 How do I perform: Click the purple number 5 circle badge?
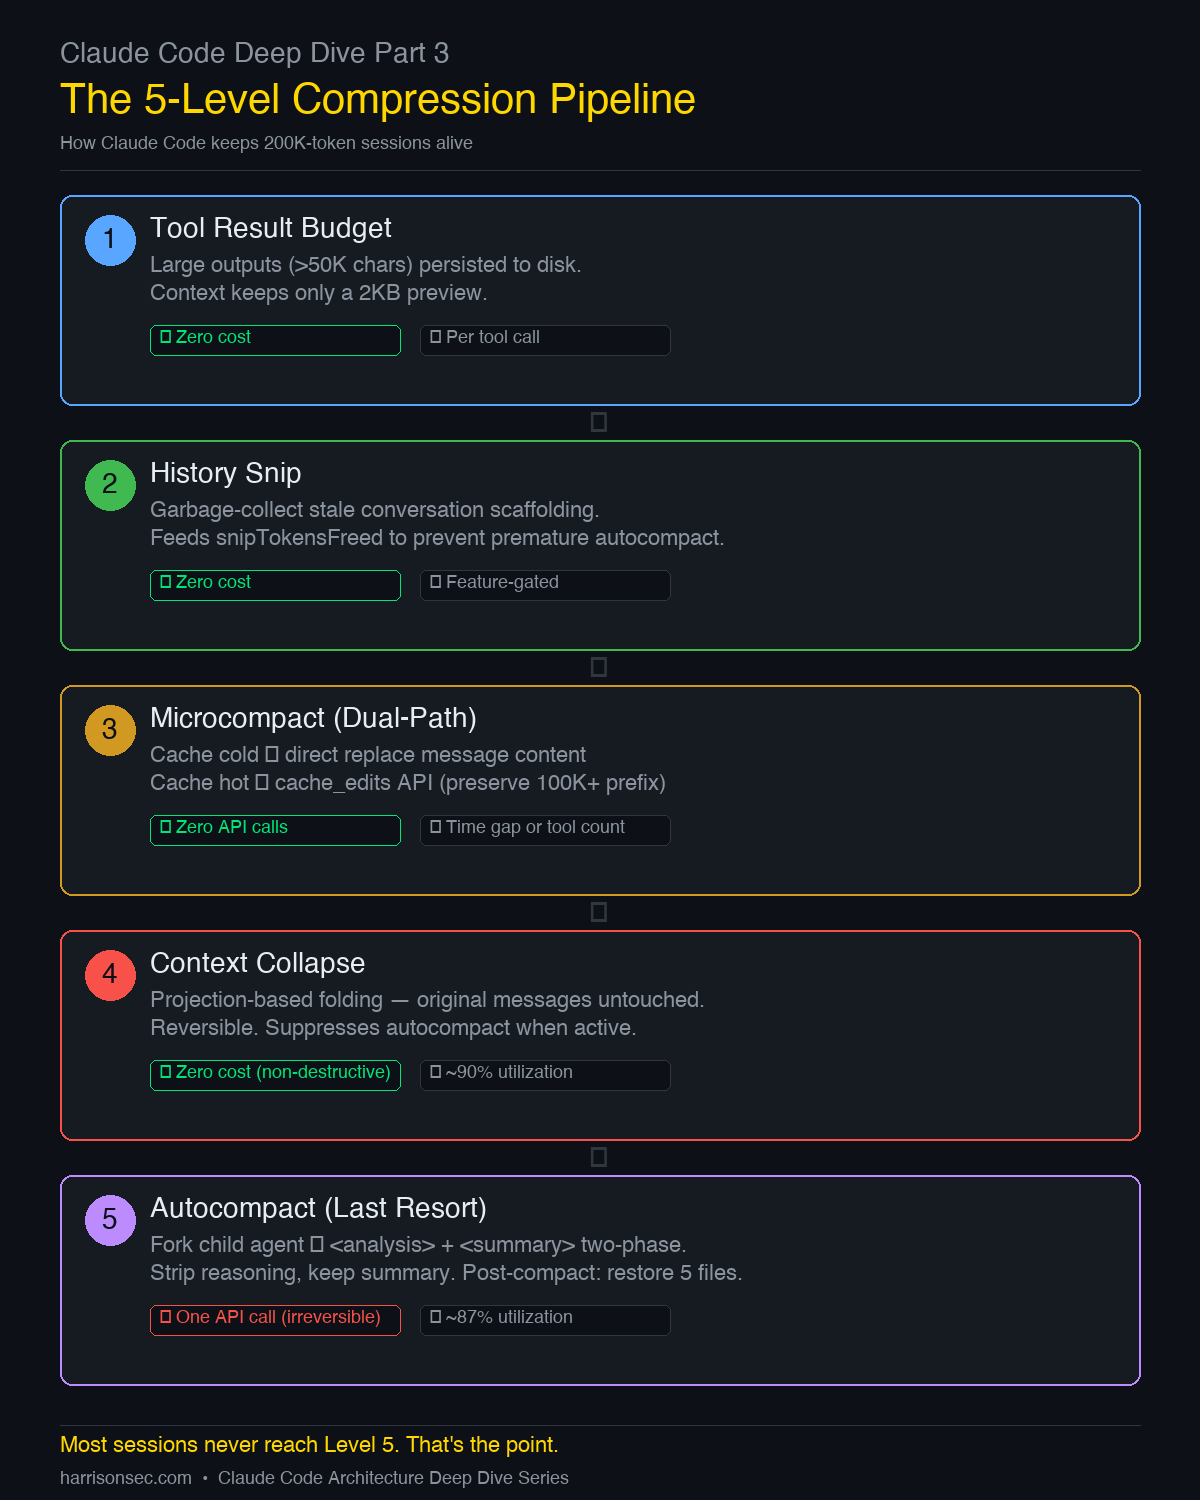click(110, 1220)
